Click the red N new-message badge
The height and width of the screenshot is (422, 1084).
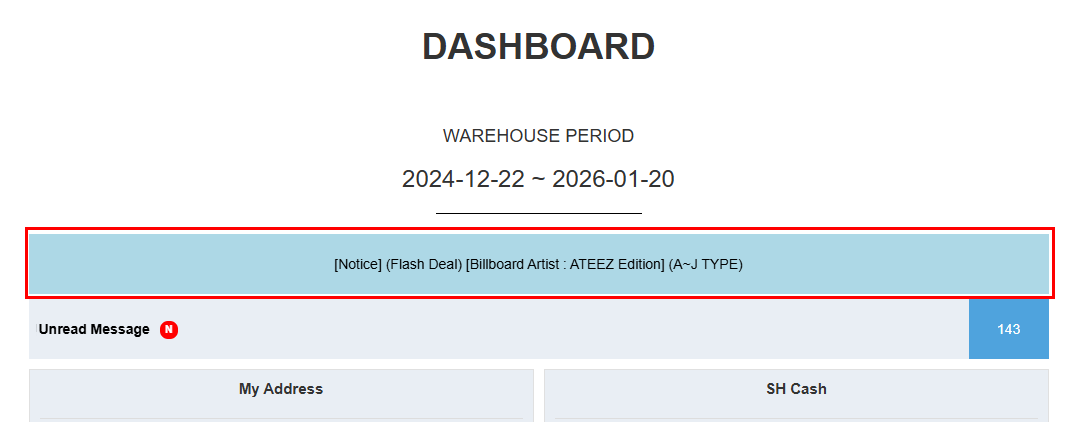point(169,329)
